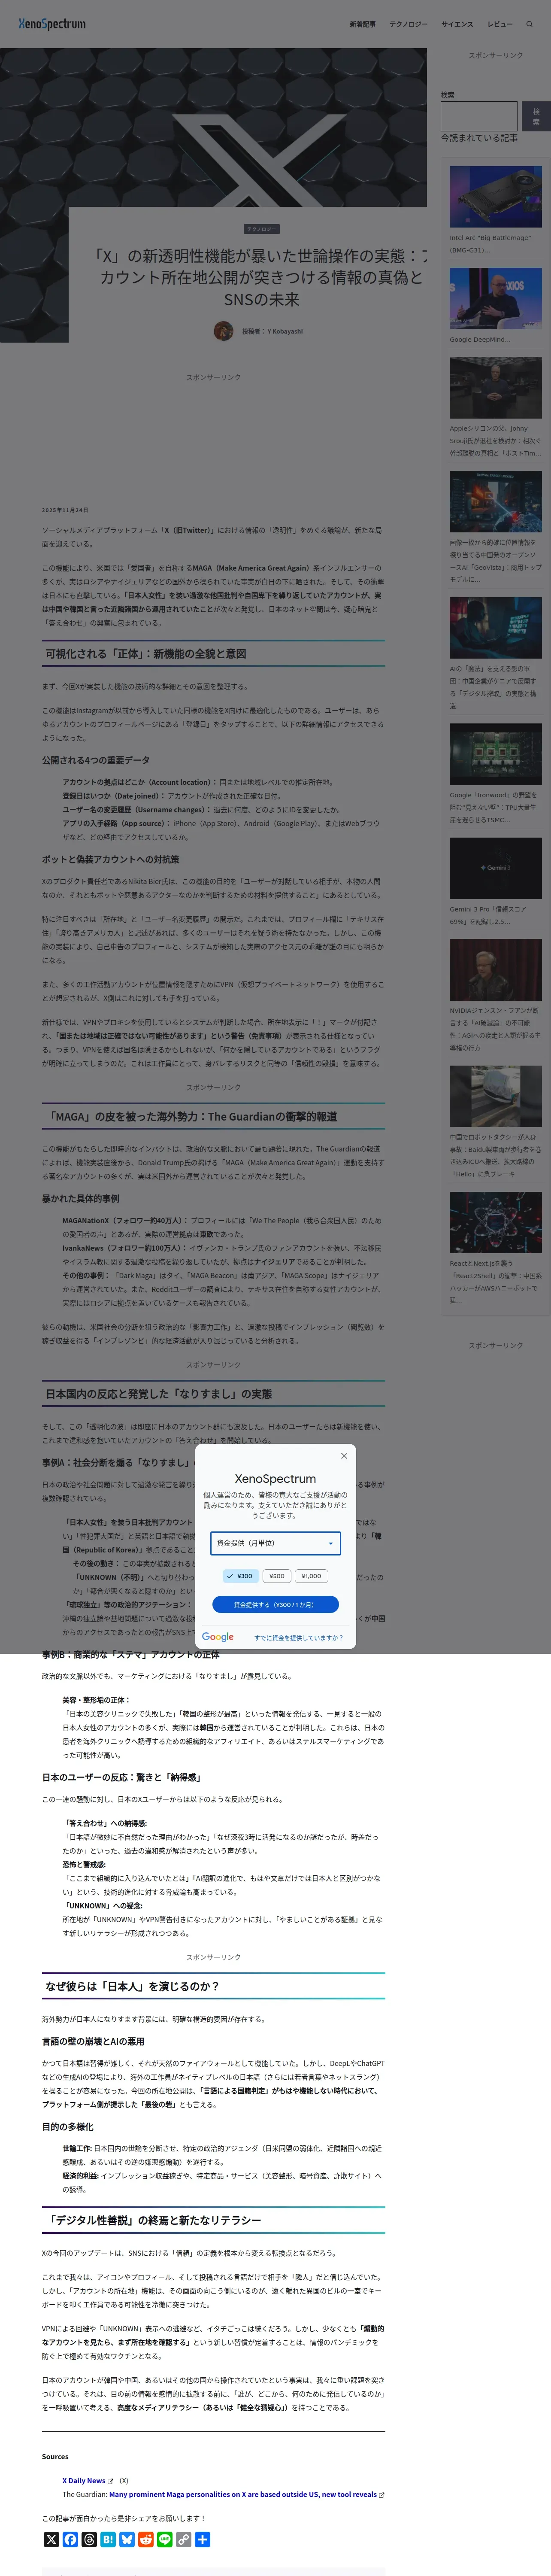Share the article on Reddit
Viewport: 551px width, 2576px height.
146,2539
